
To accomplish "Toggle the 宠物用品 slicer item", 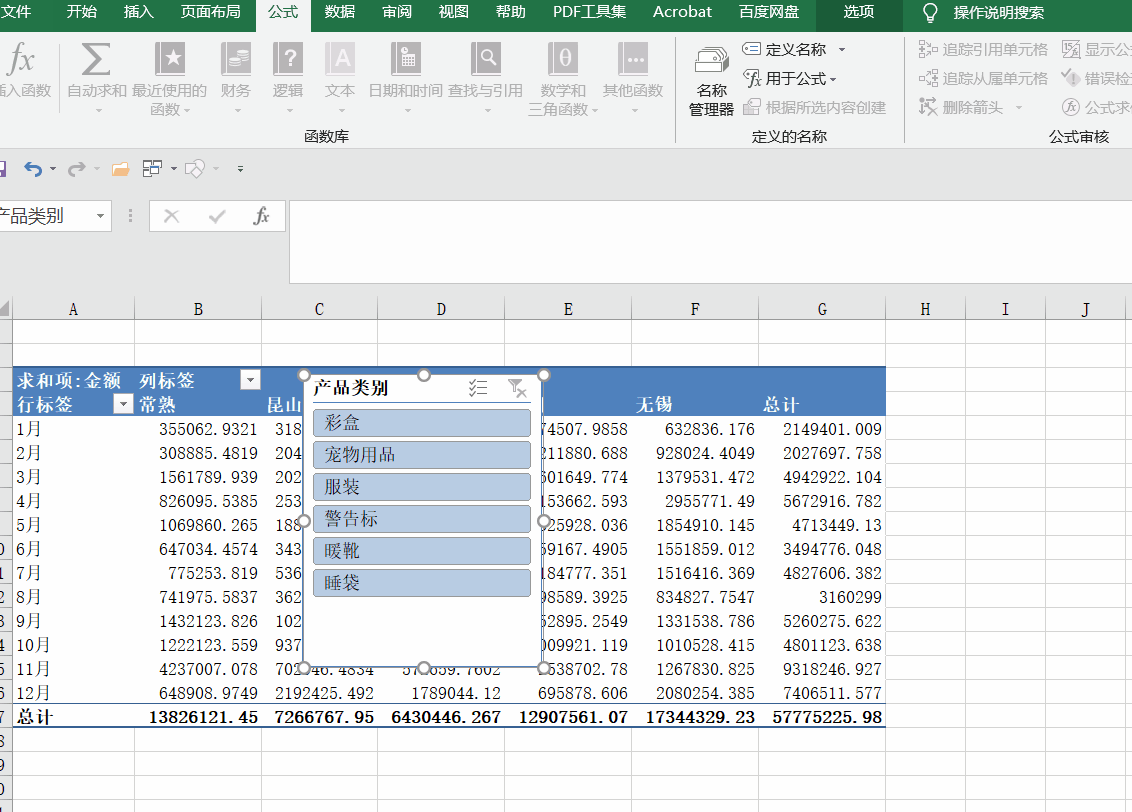I will 422,455.
